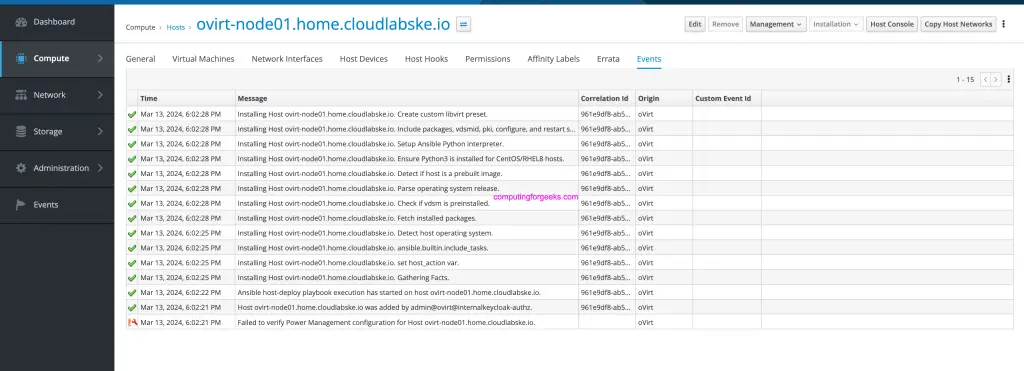The image size is (1024, 371).
Task: Click green check icon for Detect host operating system row
Action: click(133, 233)
